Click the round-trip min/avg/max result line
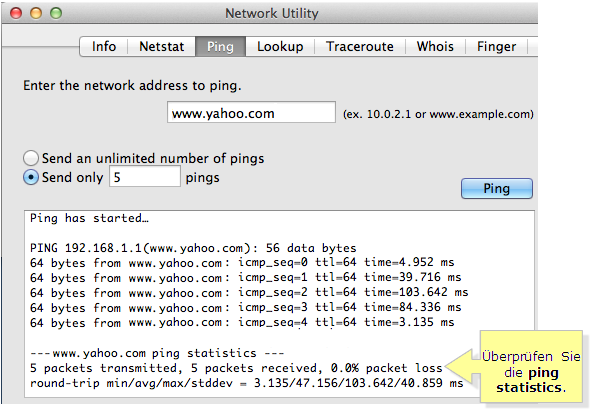This screenshot has height=411, width=591. 247,383
